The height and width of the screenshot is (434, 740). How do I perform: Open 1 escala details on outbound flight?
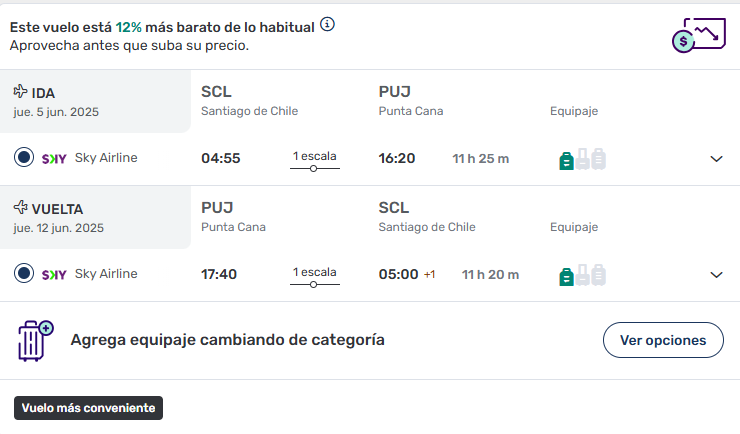[x=315, y=160]
